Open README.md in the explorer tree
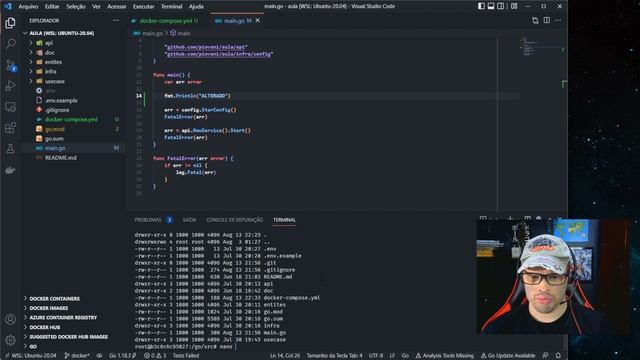Viewport: 640px width, 360px height. [60, 158]
